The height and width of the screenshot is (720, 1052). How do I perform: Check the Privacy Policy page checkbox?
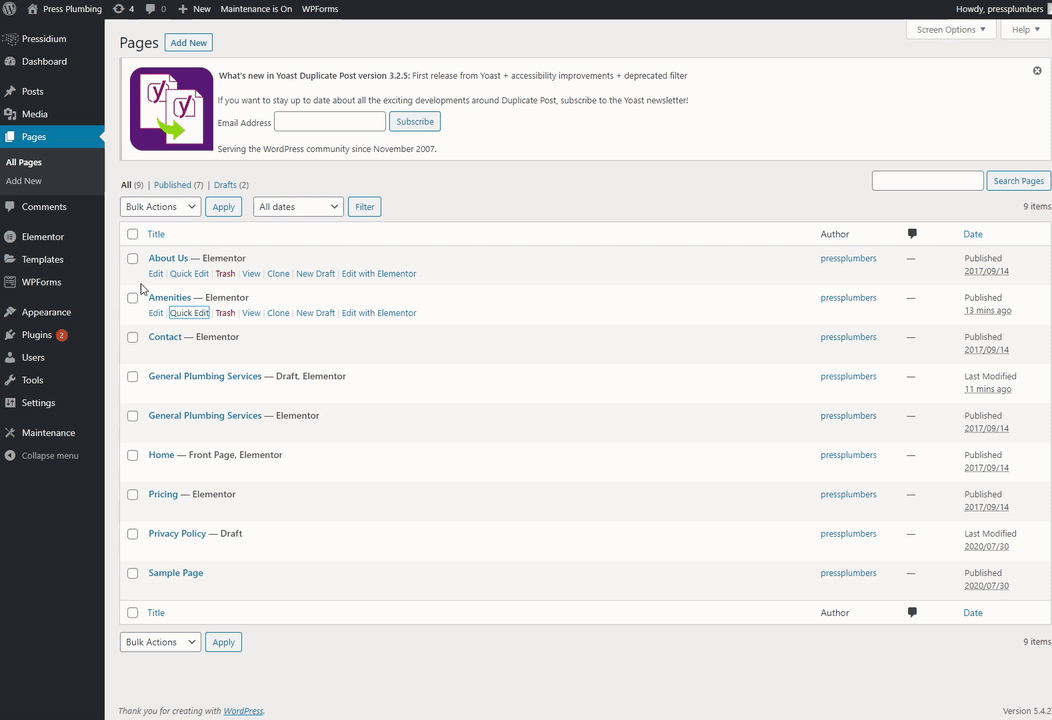tap(133, 534)
